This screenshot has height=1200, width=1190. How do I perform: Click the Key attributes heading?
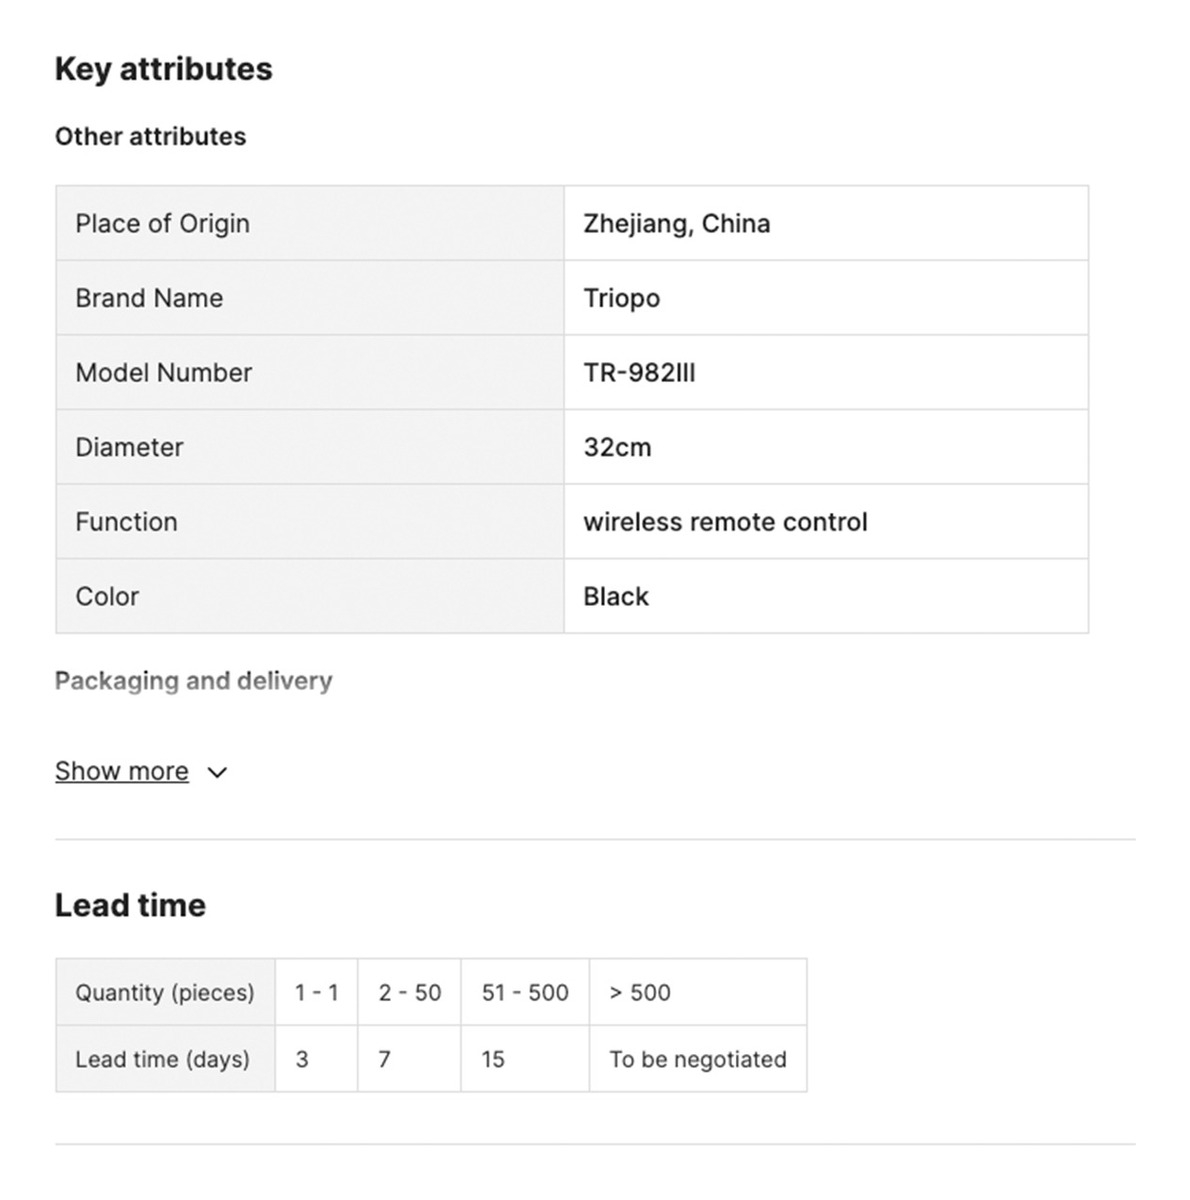[x=163, y=69]
